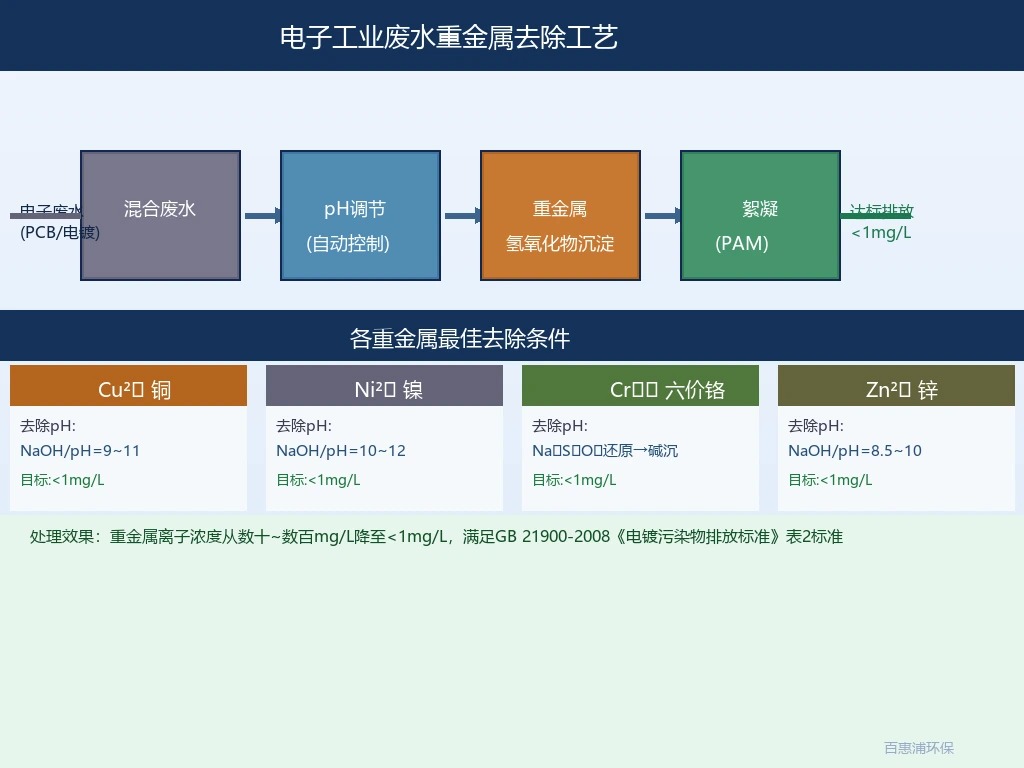This screenshot has width=1024, height=768.
Task: Select the 絮凝 (PAM) box
Action: (x=760, y=216)
